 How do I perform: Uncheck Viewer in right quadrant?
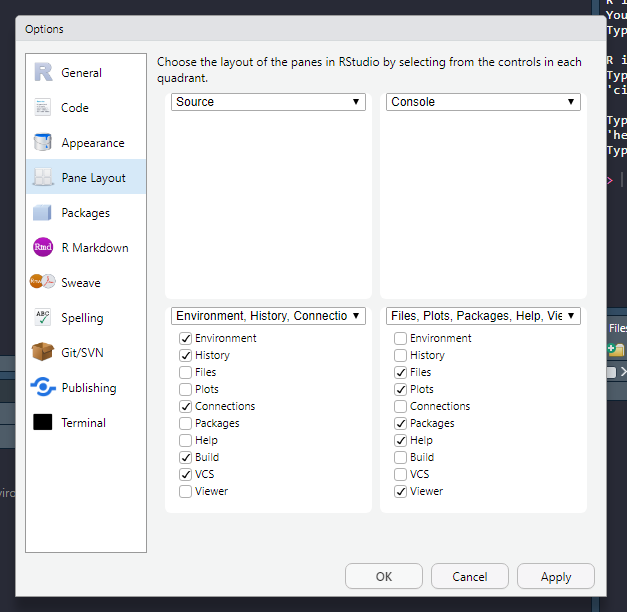click(x=400, y=491)
